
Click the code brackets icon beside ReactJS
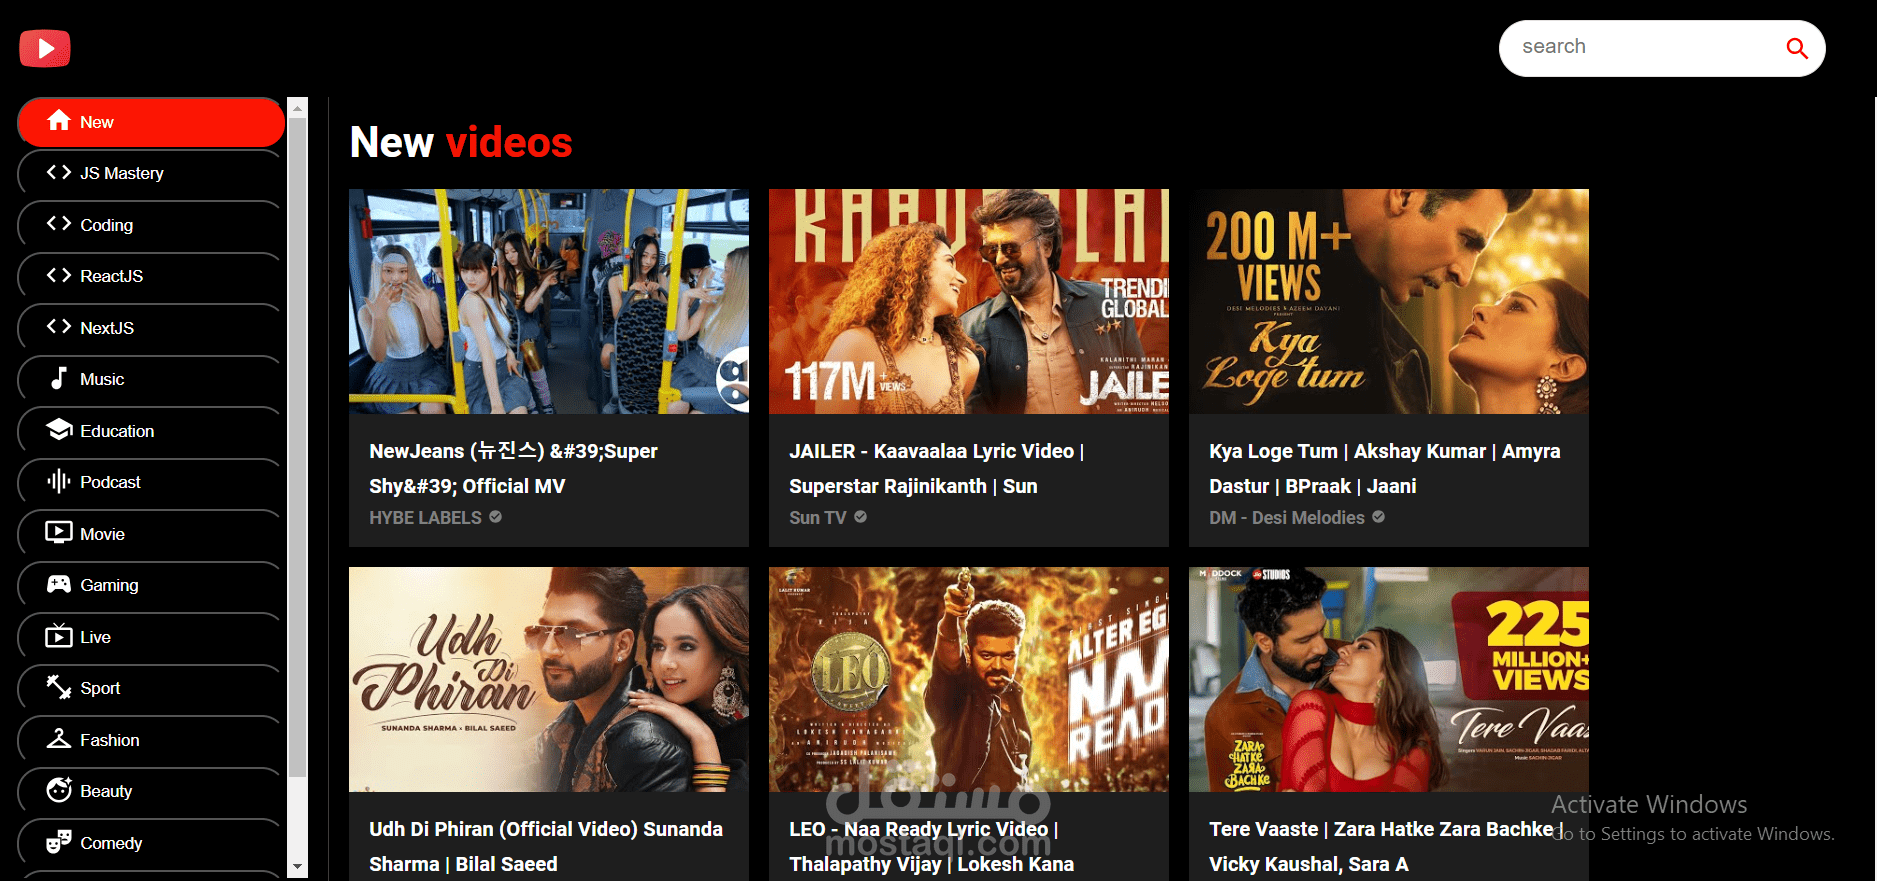(59, 275)
